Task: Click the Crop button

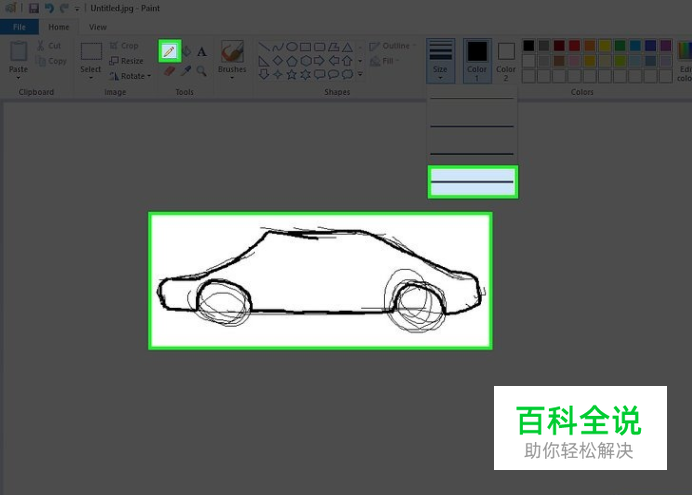Action: click(124, 46)
